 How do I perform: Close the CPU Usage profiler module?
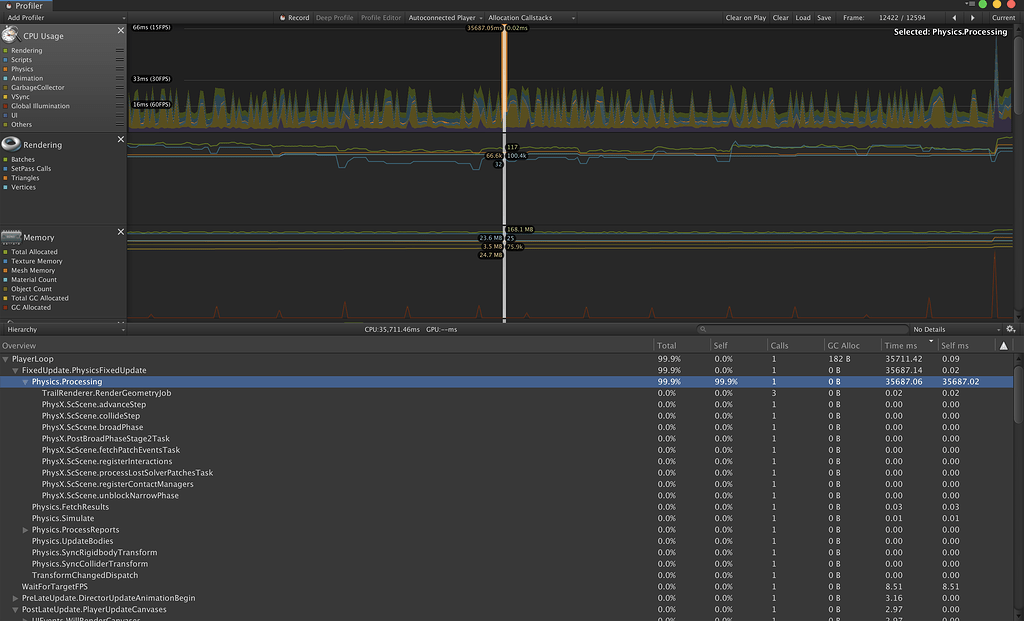coord(120,30)
